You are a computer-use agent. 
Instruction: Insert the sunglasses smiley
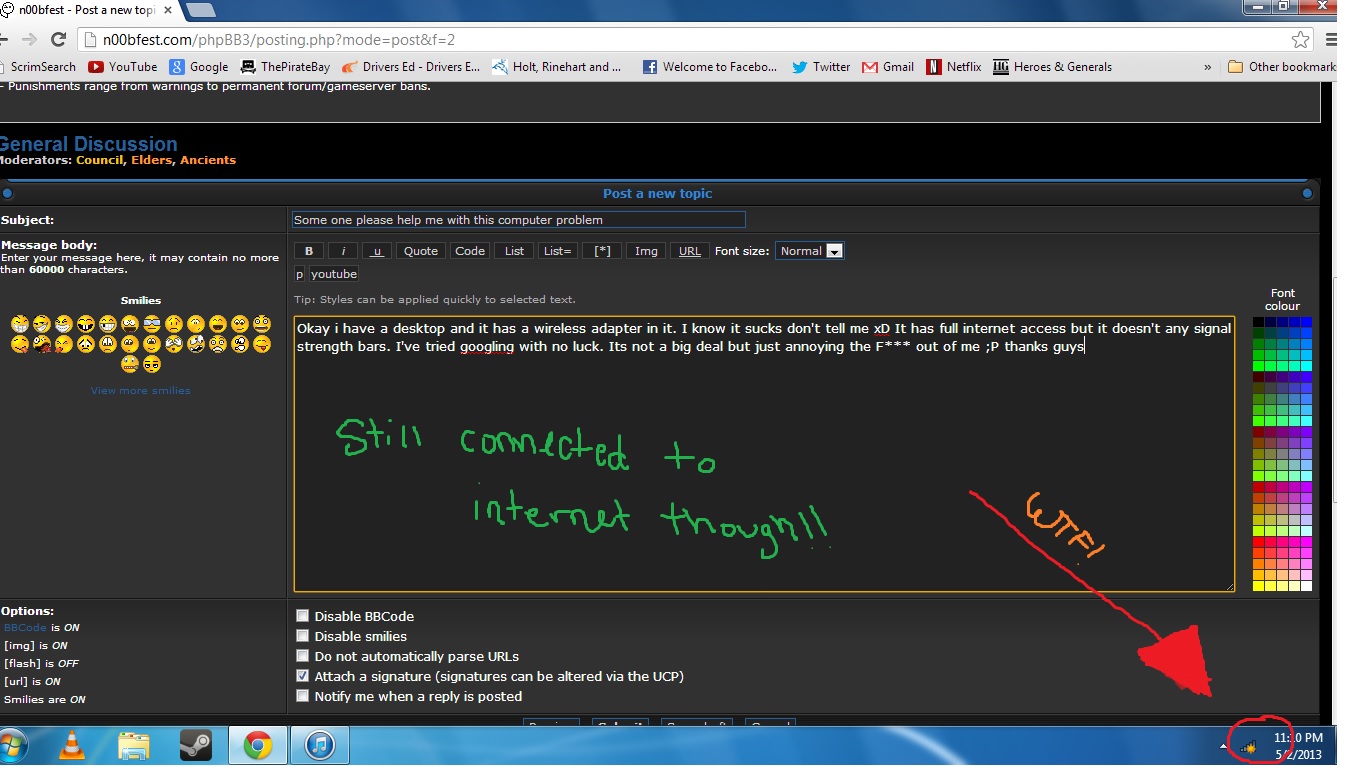click(151, 324)
